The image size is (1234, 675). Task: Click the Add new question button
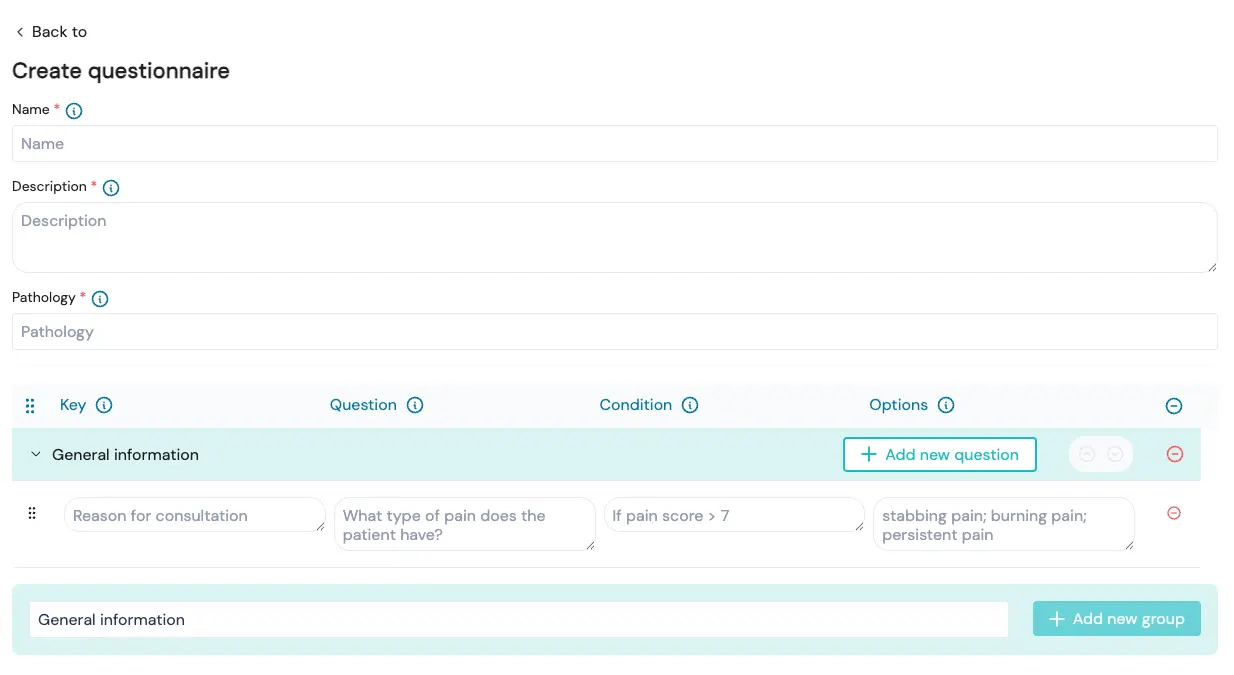click(939, 454)
